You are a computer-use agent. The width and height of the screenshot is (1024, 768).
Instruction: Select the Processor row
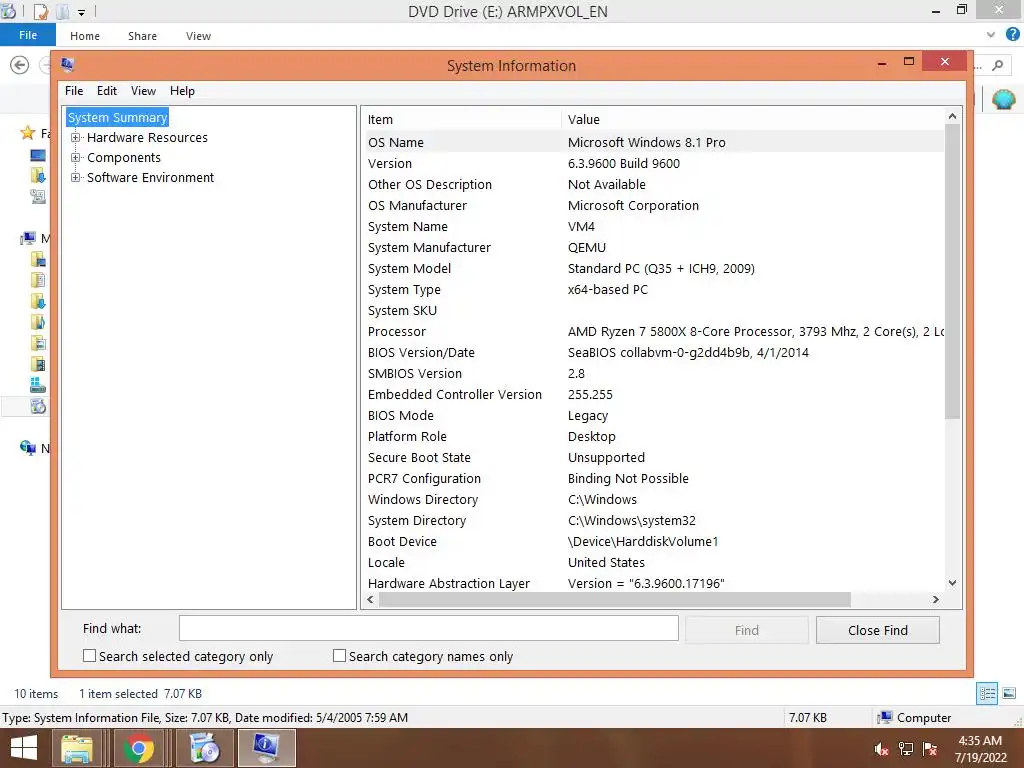(653, 332)
